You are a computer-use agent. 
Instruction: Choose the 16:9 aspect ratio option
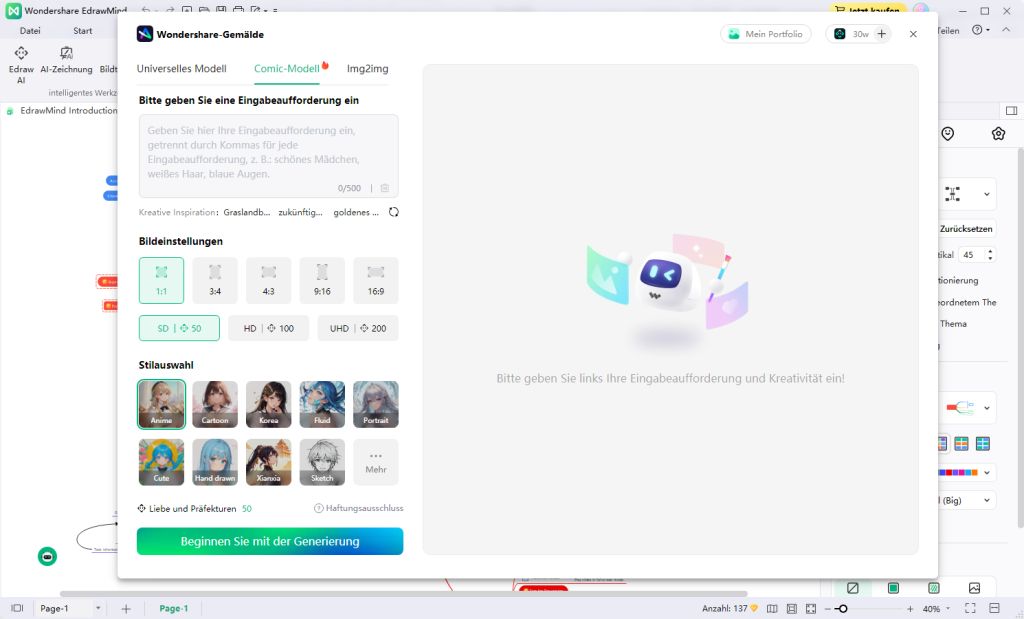pyautogui.click(x=375, y=280)
